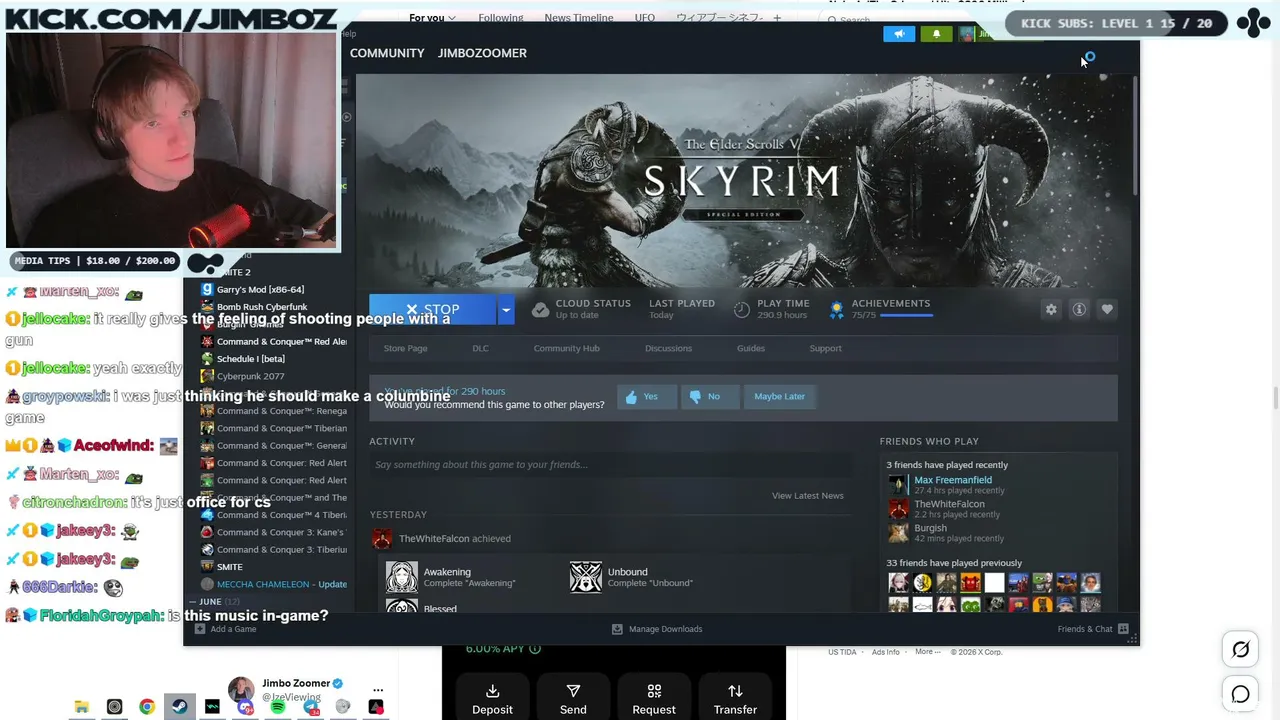Open the Community Hub tab
This screenshot has width=1280, height=720.
(x=566, y=348)
